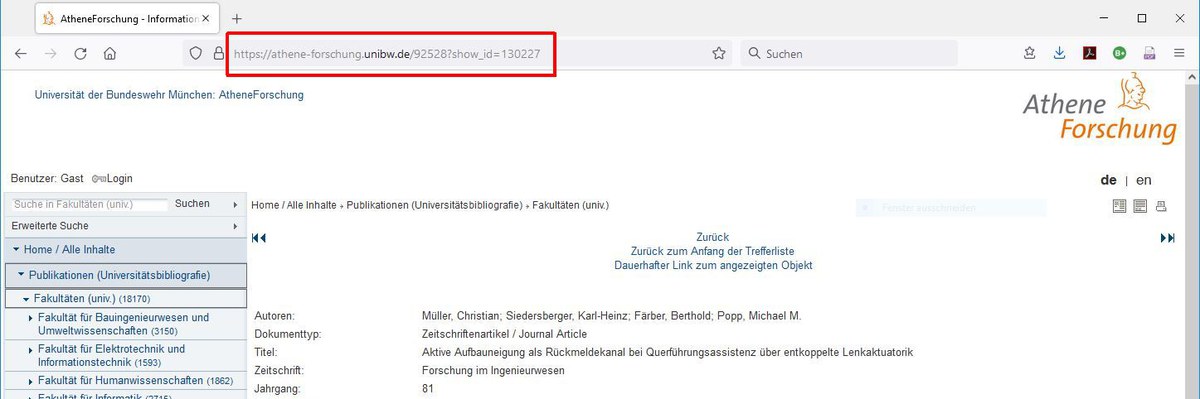Collapse the Home / Alle Inhalte node
This screenshot has height=399, width=1200.
[x=17, y=249]
